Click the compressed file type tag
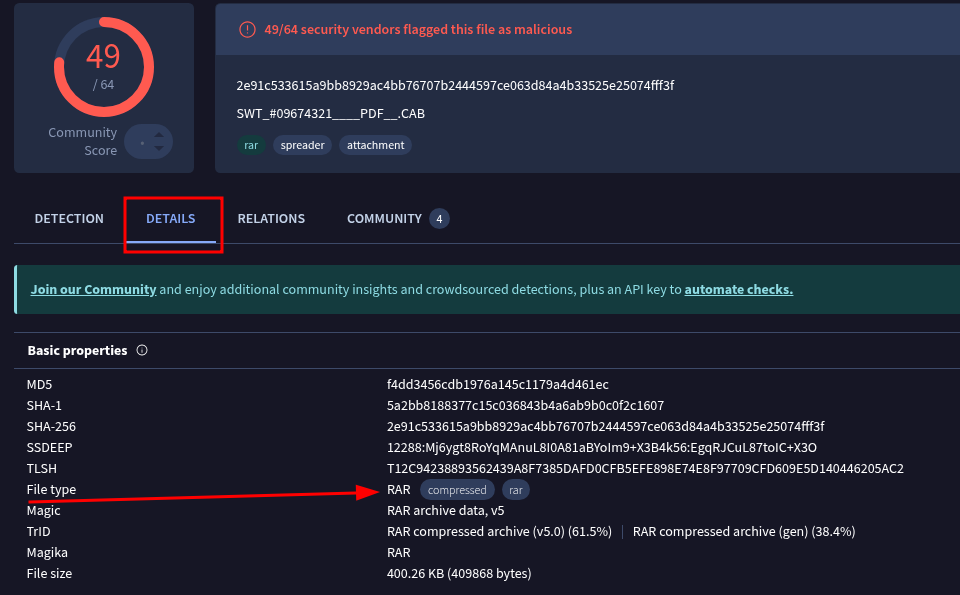 pyautogui.click(x=457, y=490)
